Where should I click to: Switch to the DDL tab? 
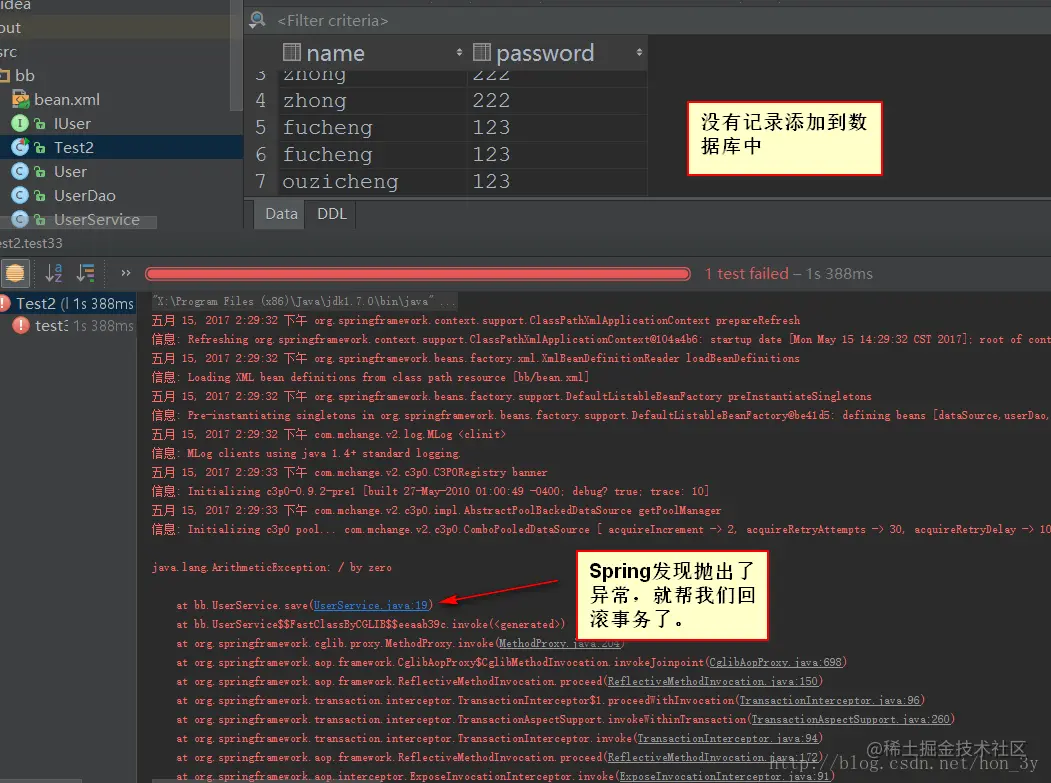pyautogui.click(x=332, y=214)
